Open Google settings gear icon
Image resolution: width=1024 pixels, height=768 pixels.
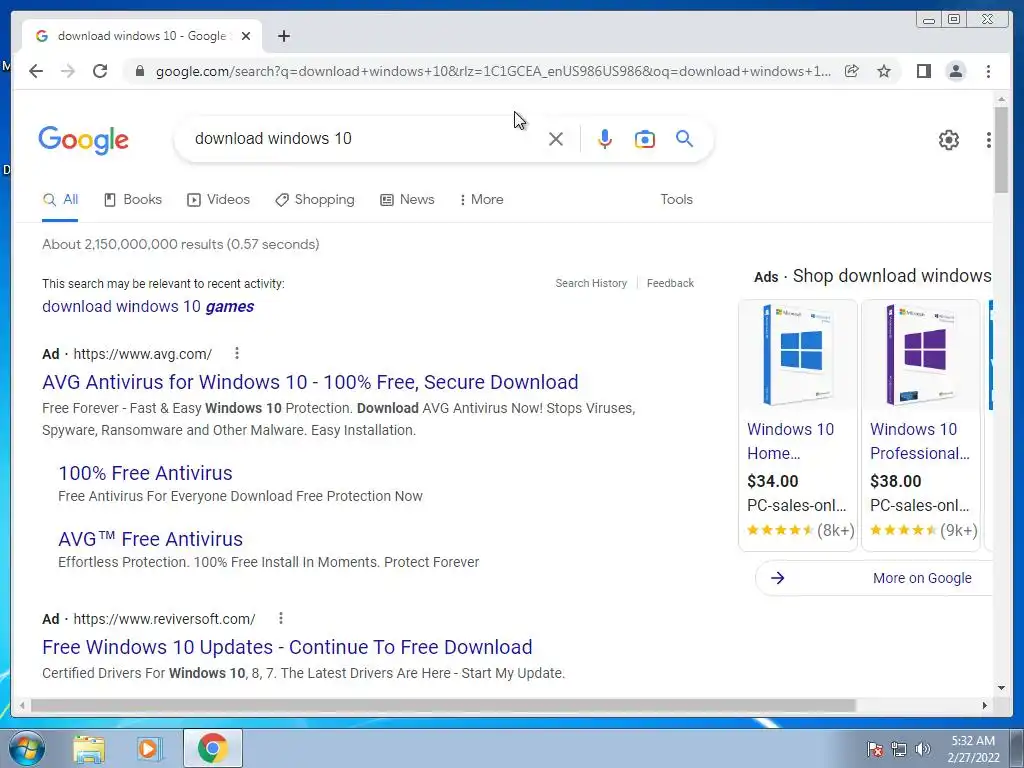pos(948,139)
